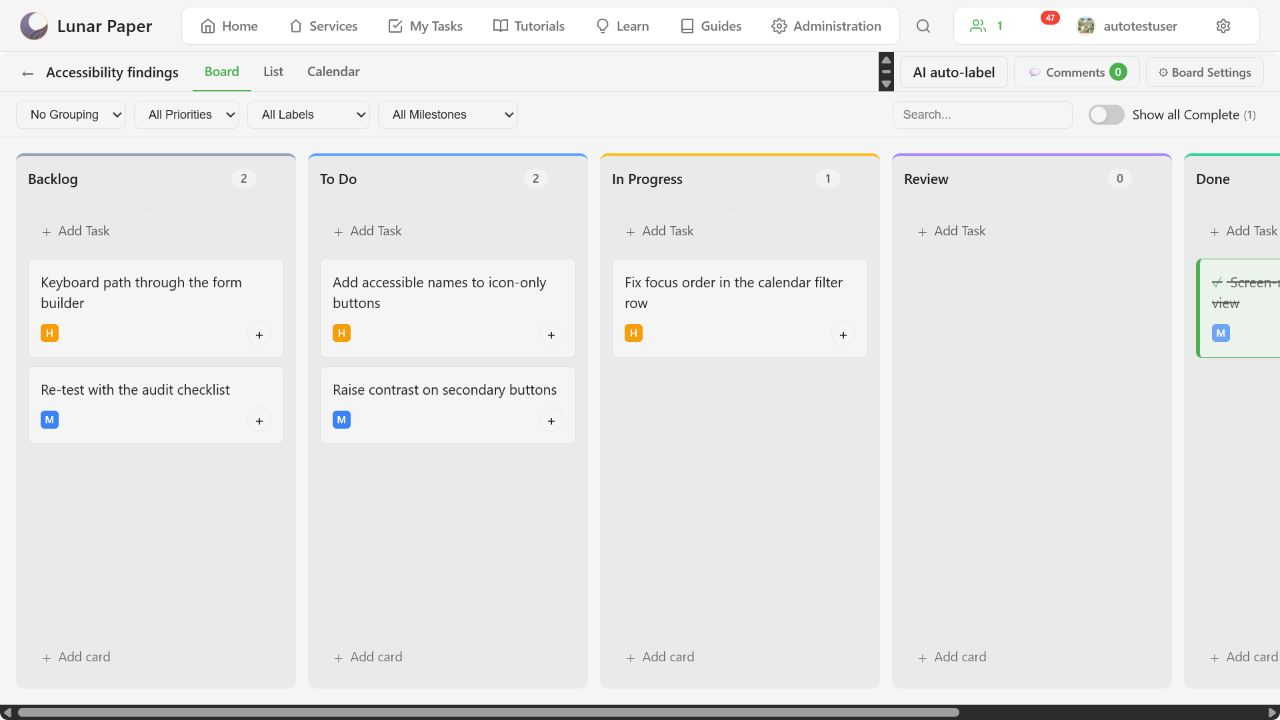Open search with the magnifier icon
Image resolution: width=1280 pixels, height=720 pixels.
click(923, 26)
